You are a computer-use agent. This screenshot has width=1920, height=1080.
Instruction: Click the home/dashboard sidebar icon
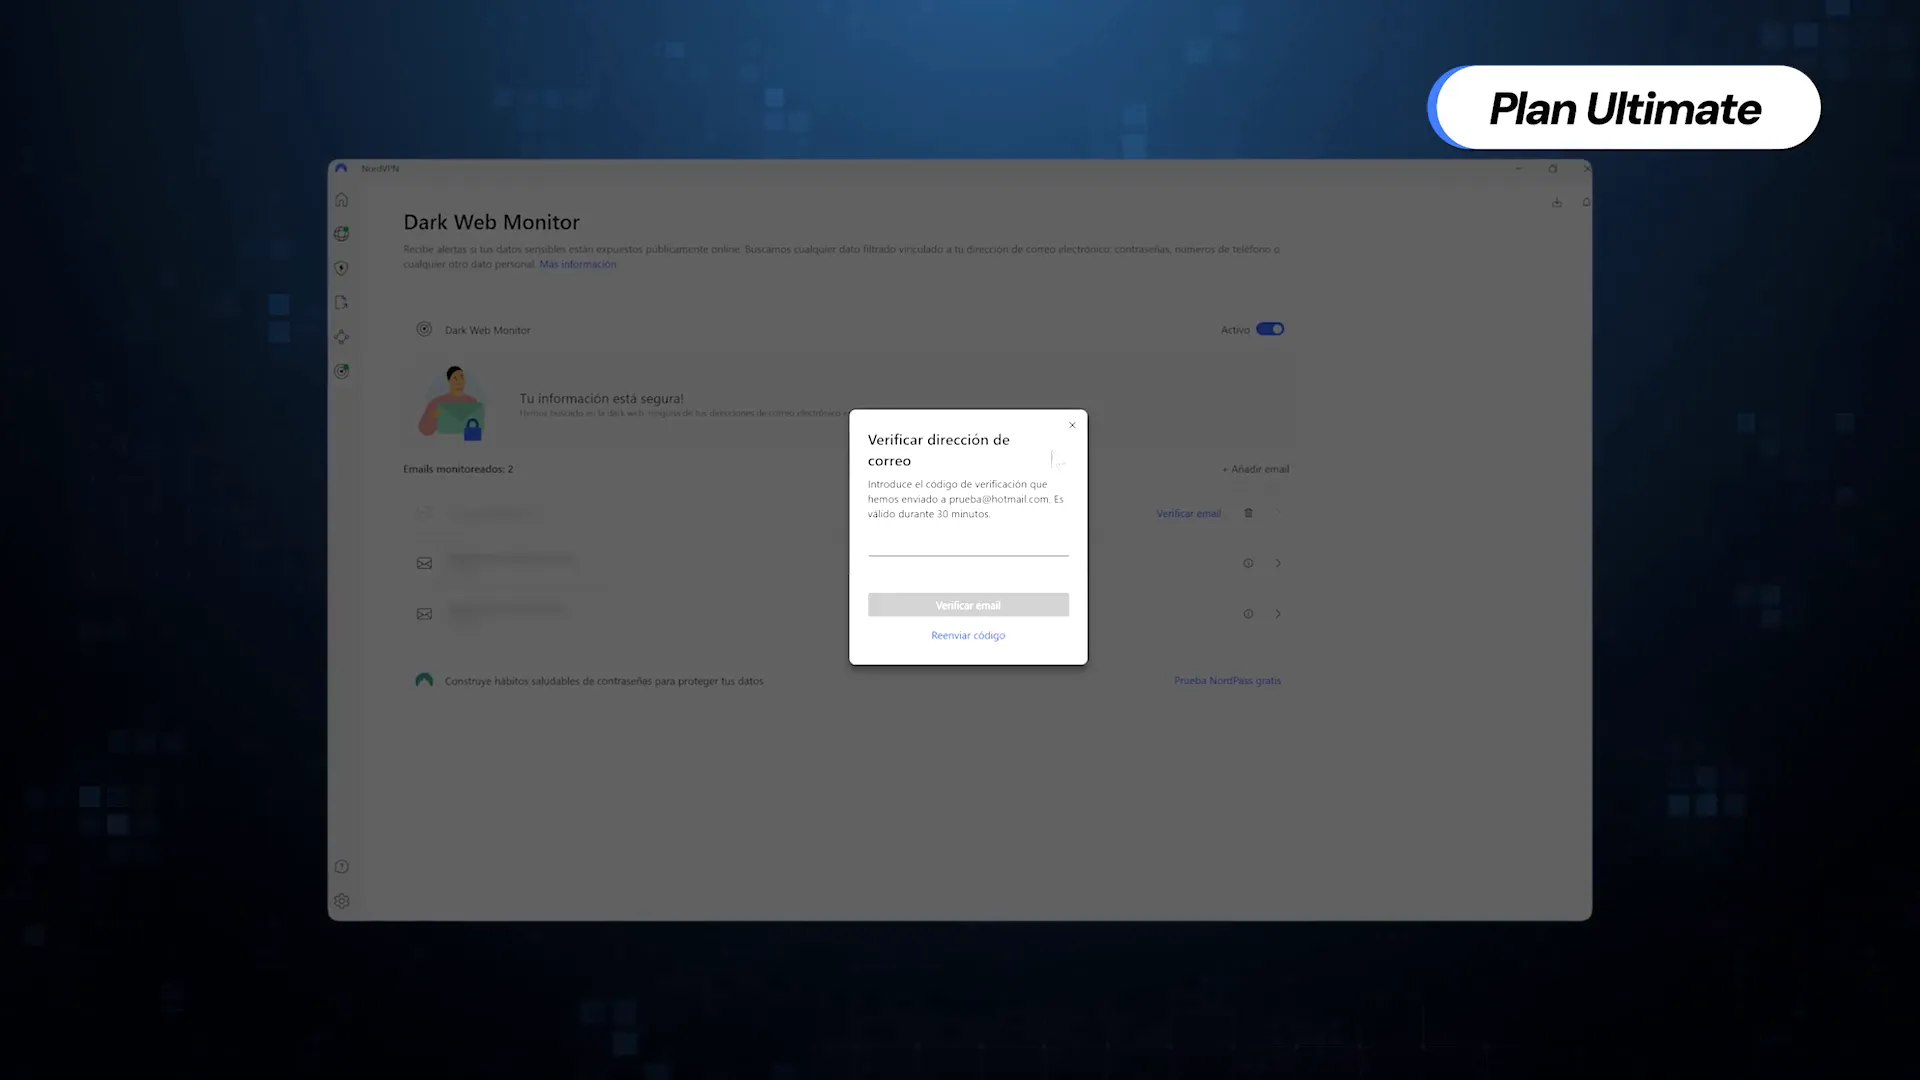point(342,199)
